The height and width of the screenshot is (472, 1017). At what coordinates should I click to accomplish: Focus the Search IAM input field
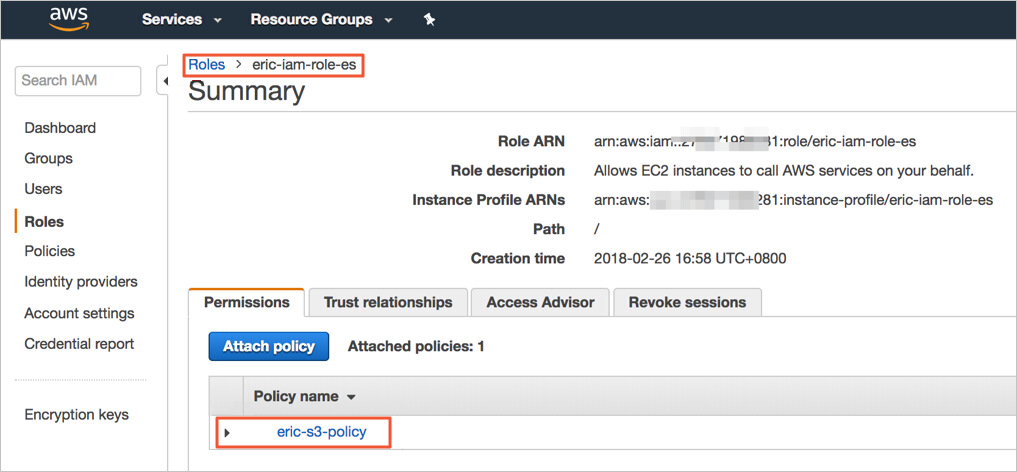[x=80, y=81]
